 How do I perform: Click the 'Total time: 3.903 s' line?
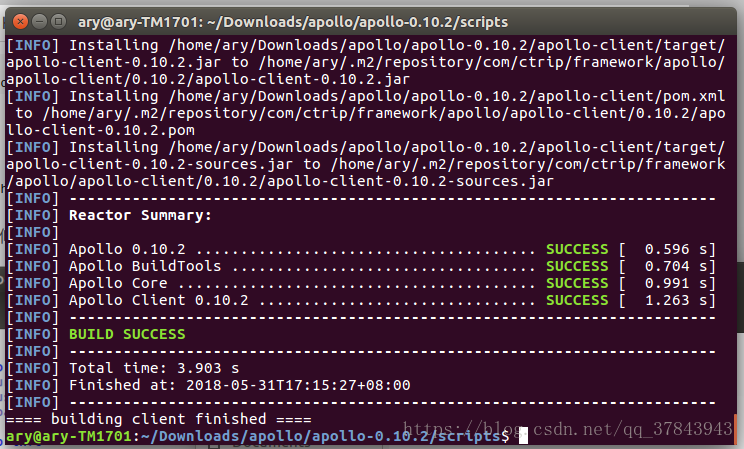pos(154,368)
